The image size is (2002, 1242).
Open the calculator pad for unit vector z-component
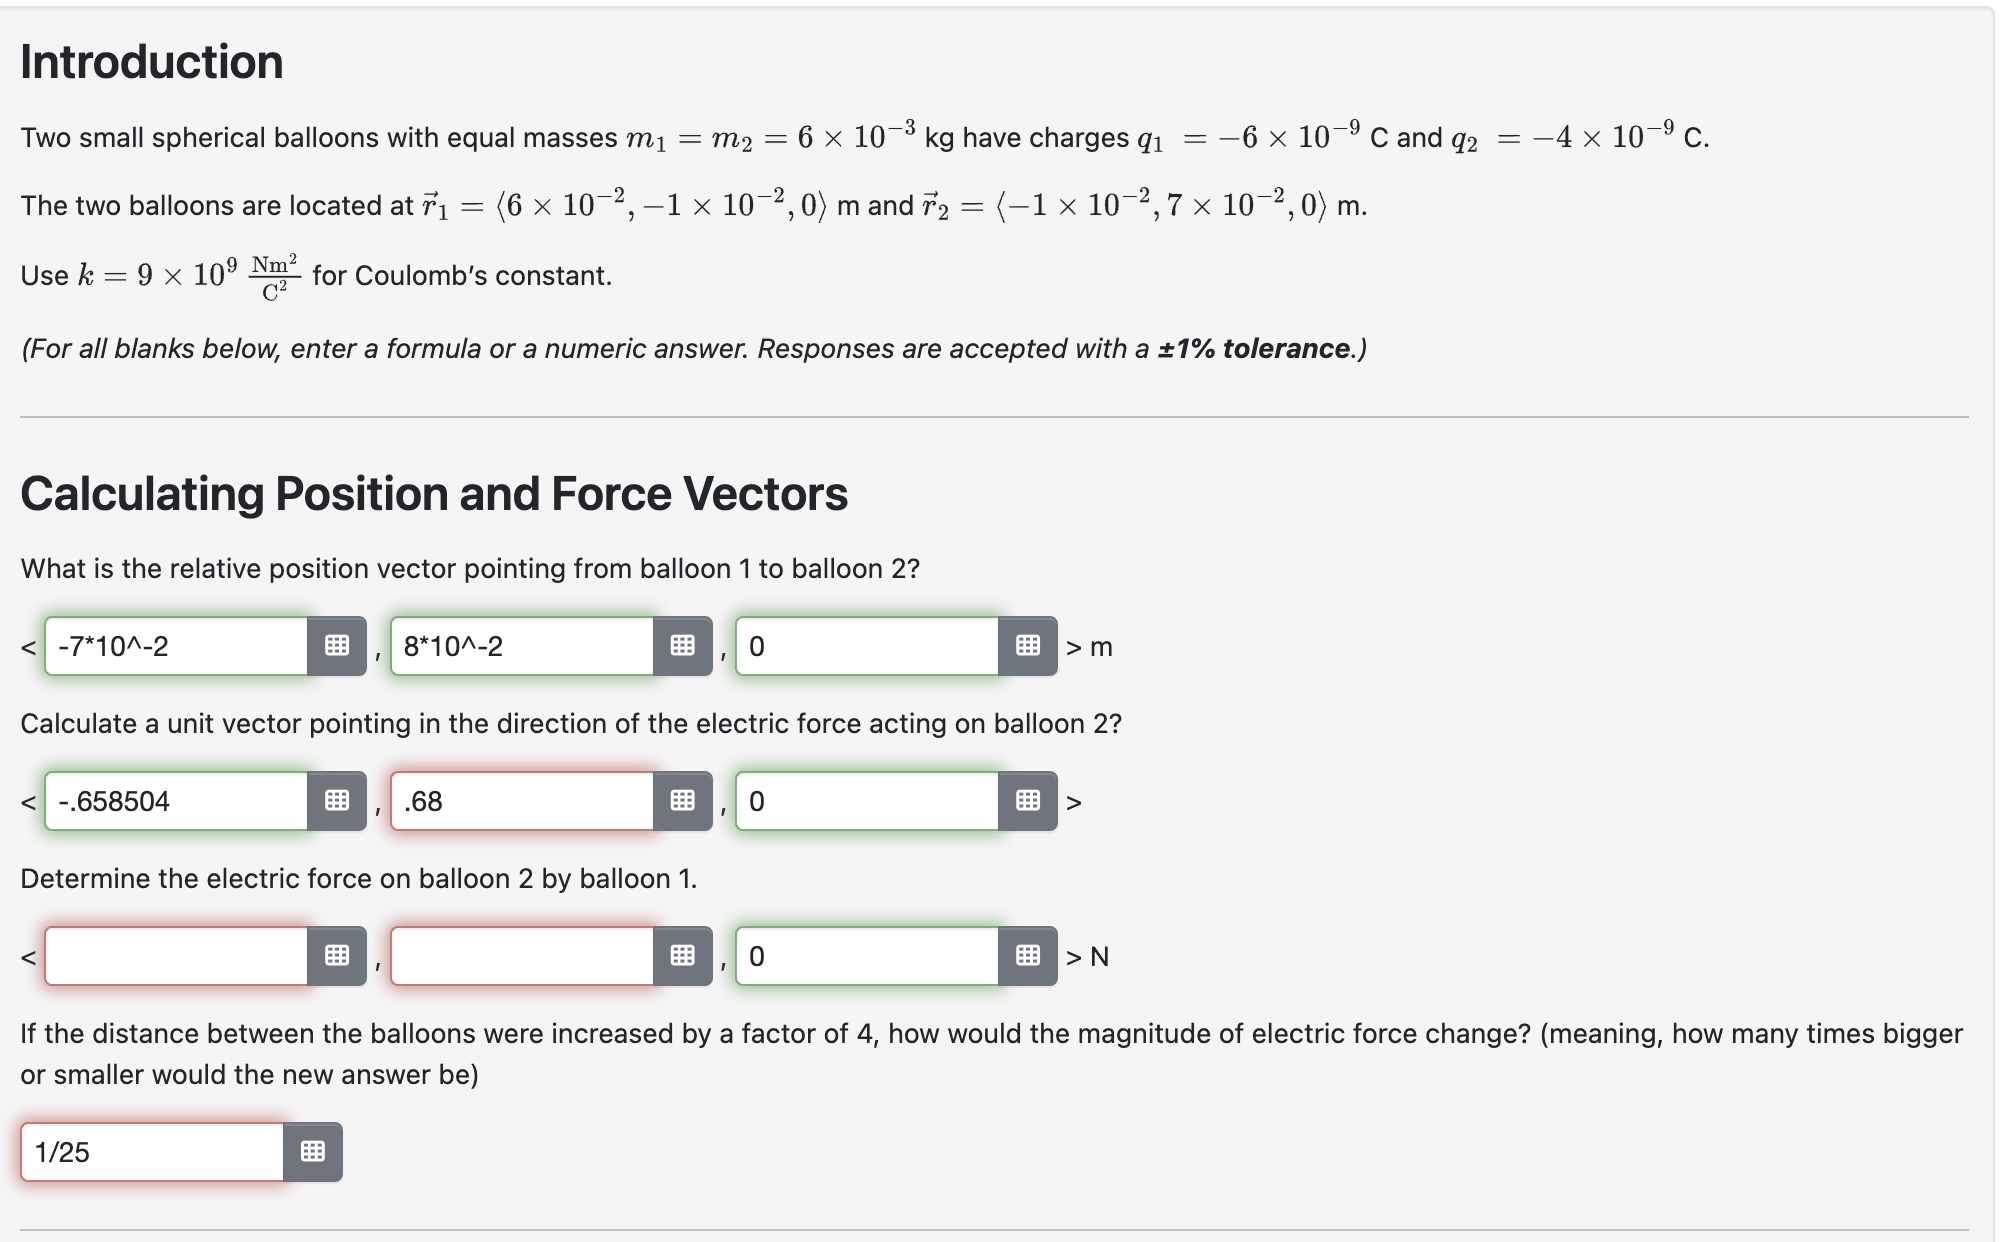[x=1026, y=800]
